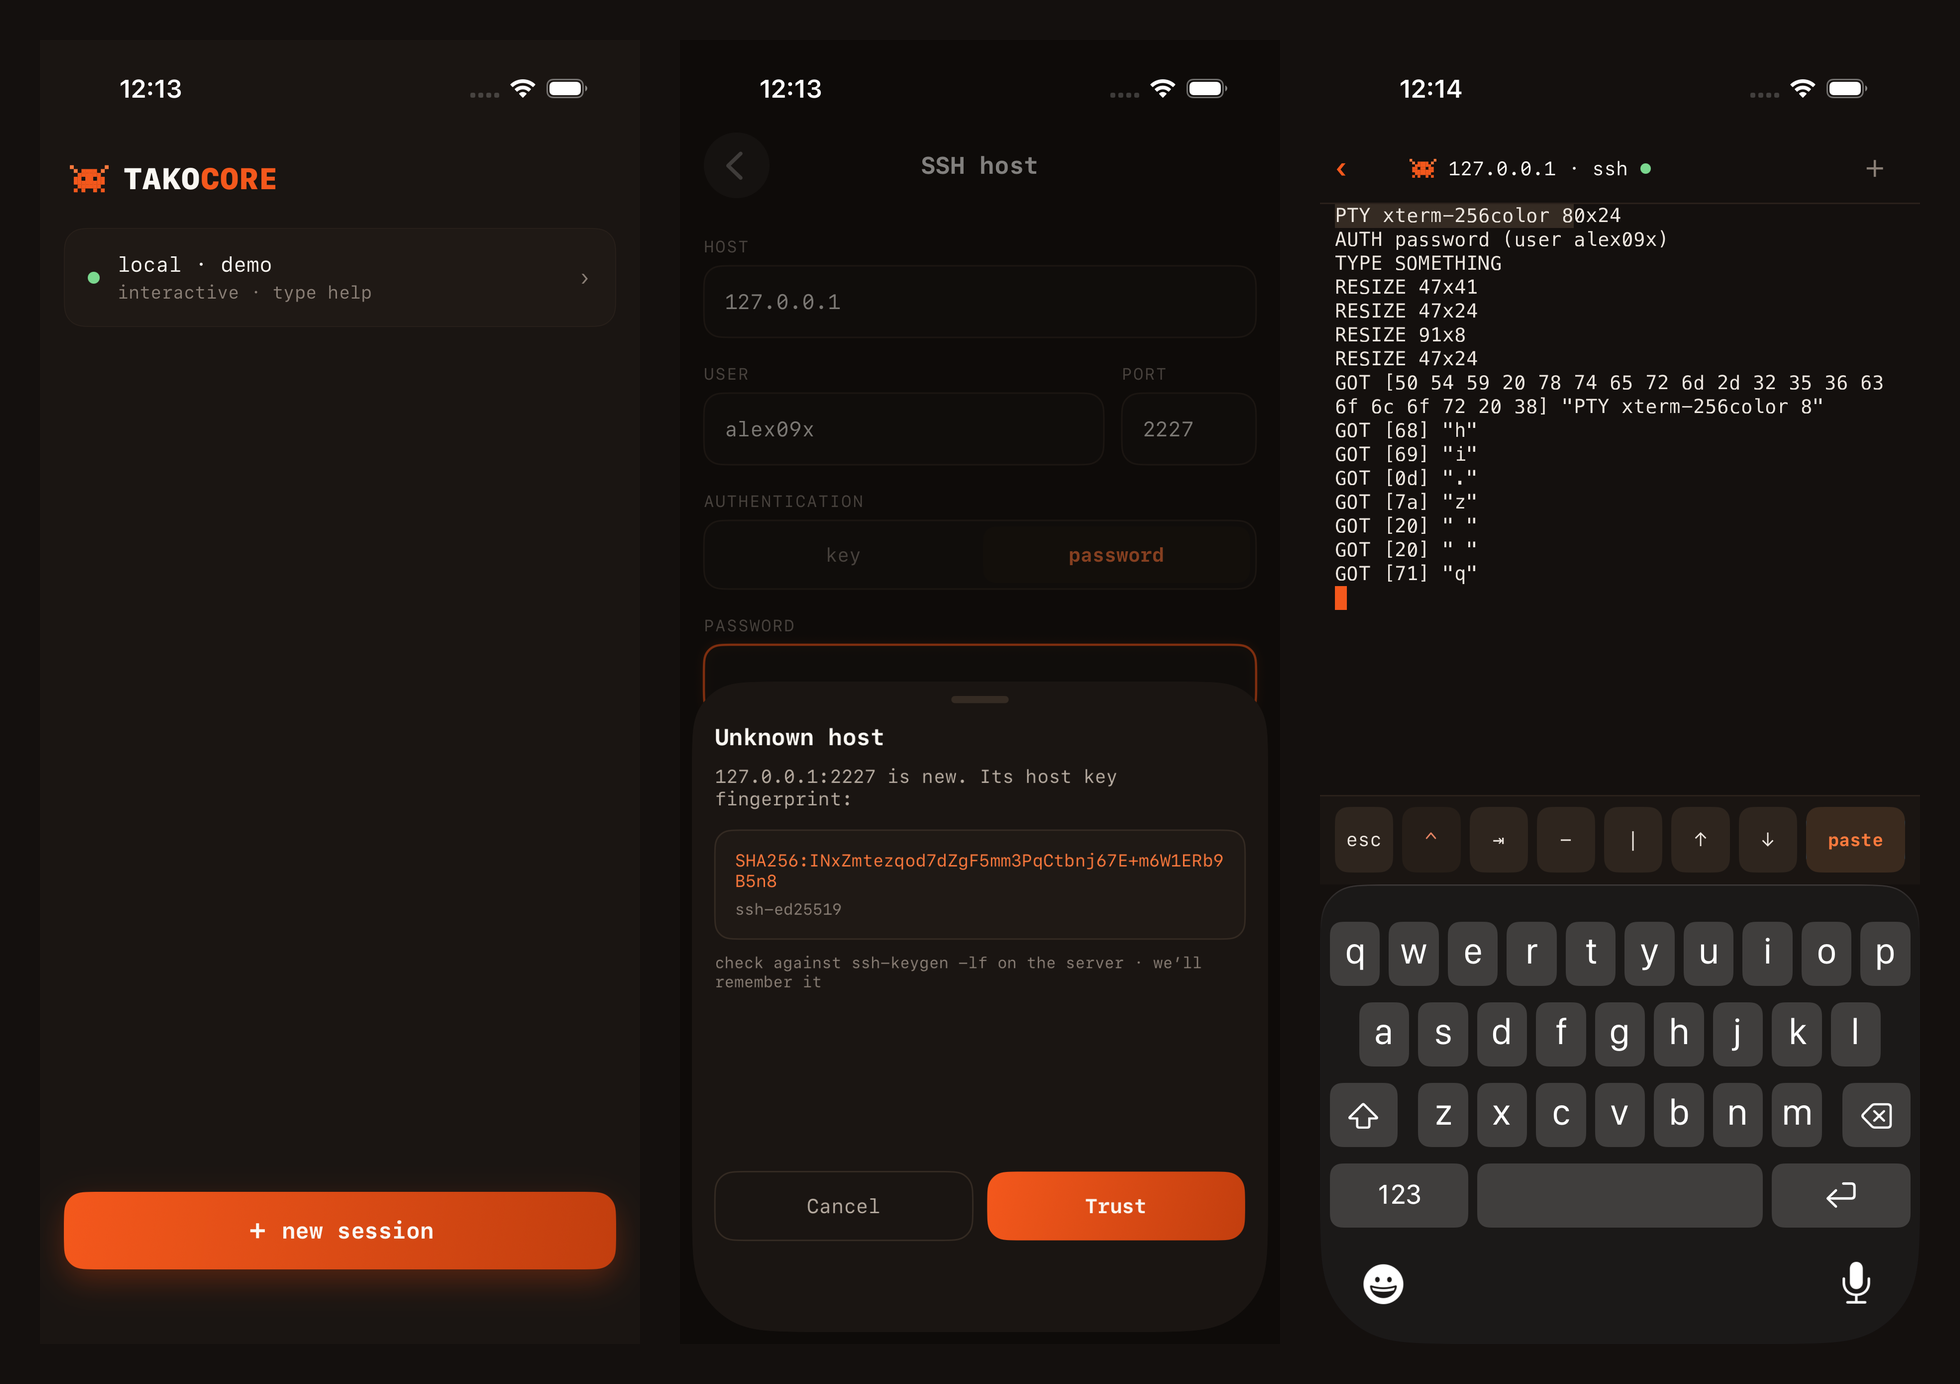The image size is (1960, 1384).
Task: Focus the HOST field showing 127.0.0.1
Action: [980, 302]
